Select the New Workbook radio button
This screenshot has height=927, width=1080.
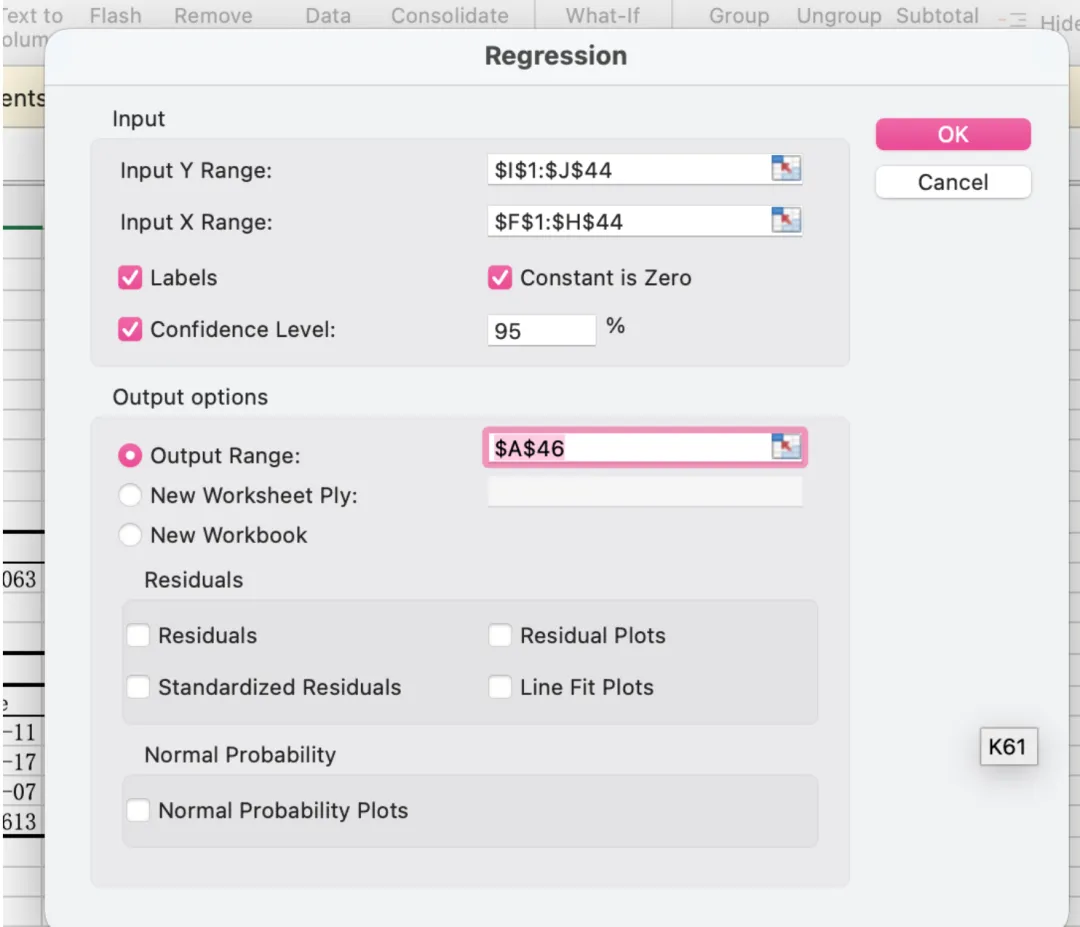pyautogui.click(x=130, y=535)
